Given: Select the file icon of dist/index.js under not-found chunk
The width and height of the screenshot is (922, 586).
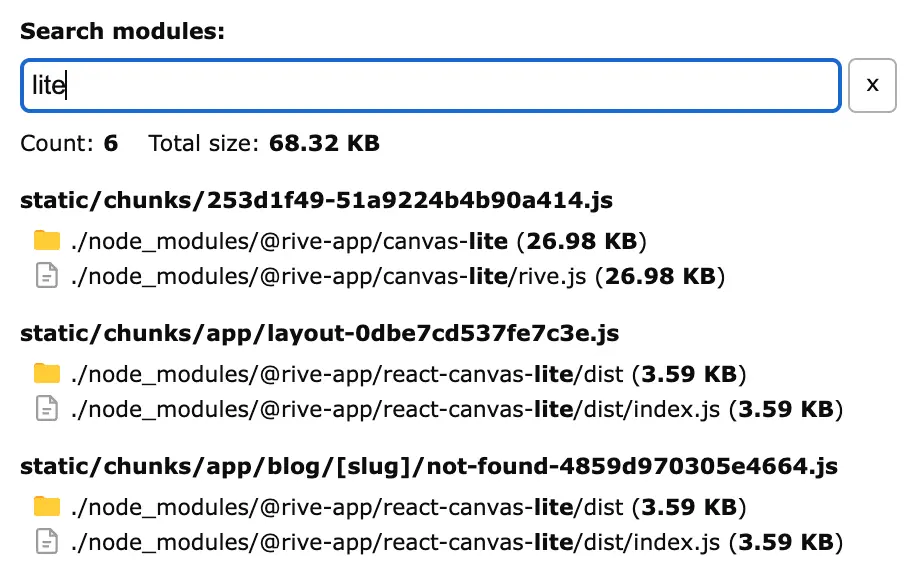Looking at the screenshot, I should pos(47,541).
